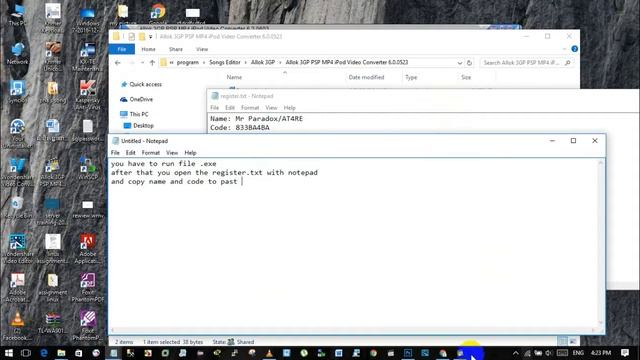This screenshot has width=640, height=360.
Task: Launch Microsoft Edge from taskbar
Action: pyautogui.click(x=43, y=353)
